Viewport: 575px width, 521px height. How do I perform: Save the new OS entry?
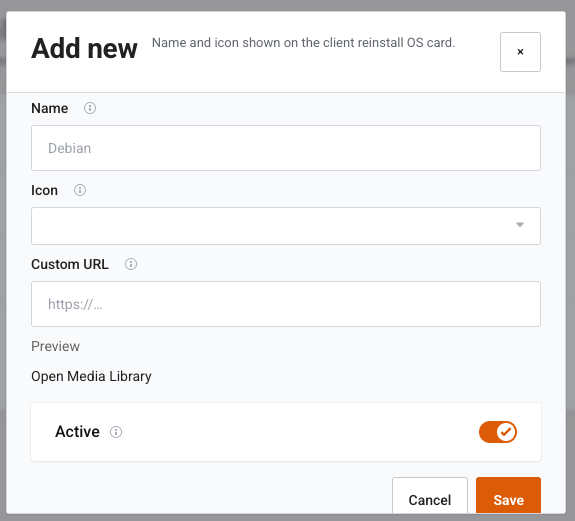[x=508, y=498]
